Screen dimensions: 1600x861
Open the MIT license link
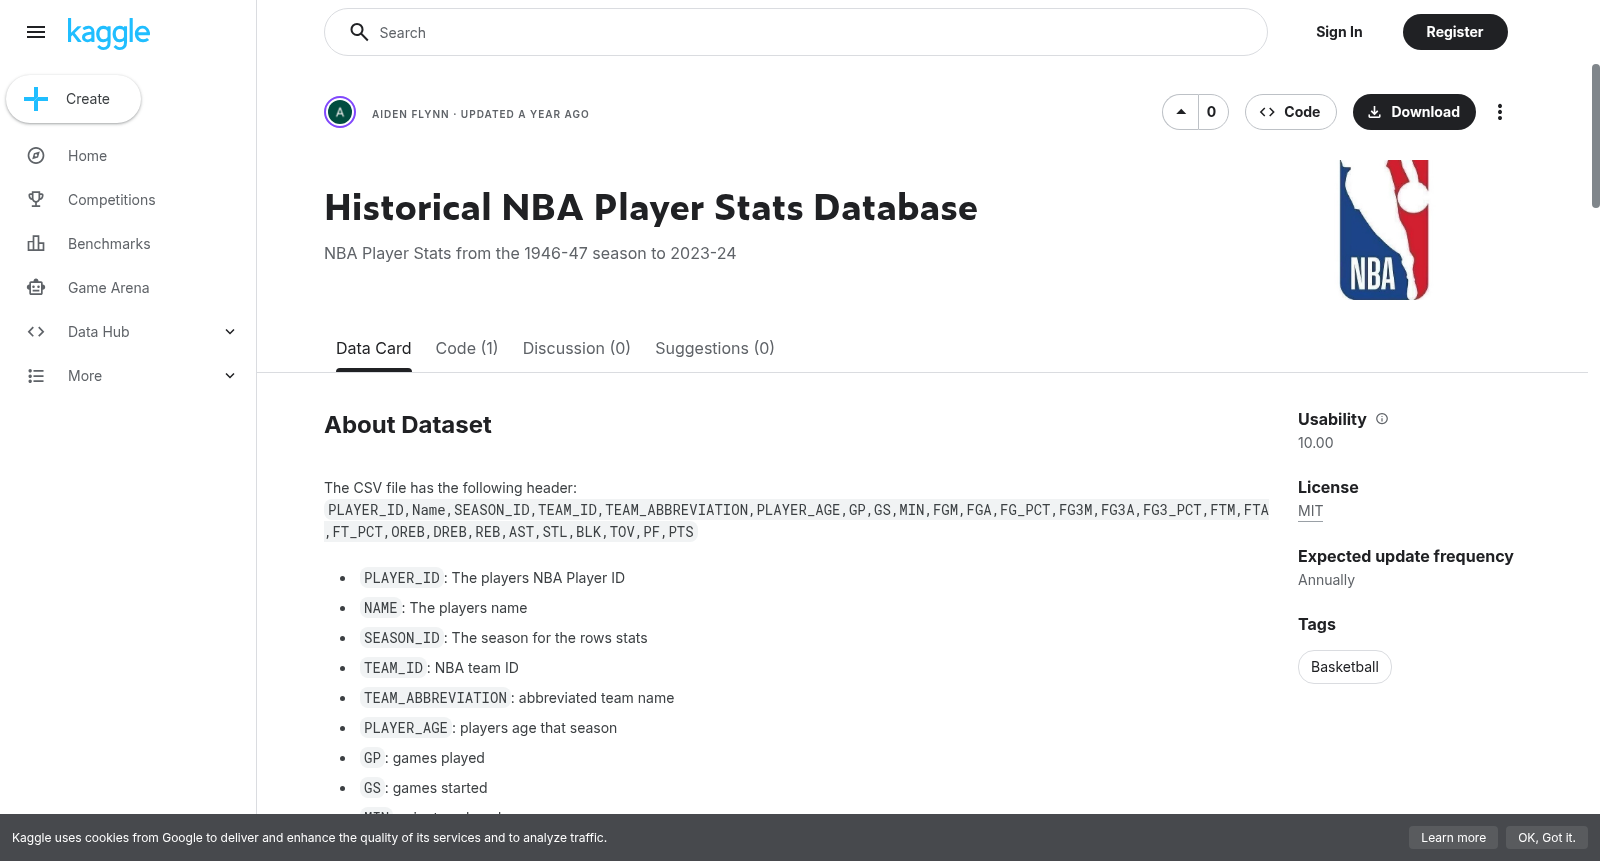(x=1310, y=511)
